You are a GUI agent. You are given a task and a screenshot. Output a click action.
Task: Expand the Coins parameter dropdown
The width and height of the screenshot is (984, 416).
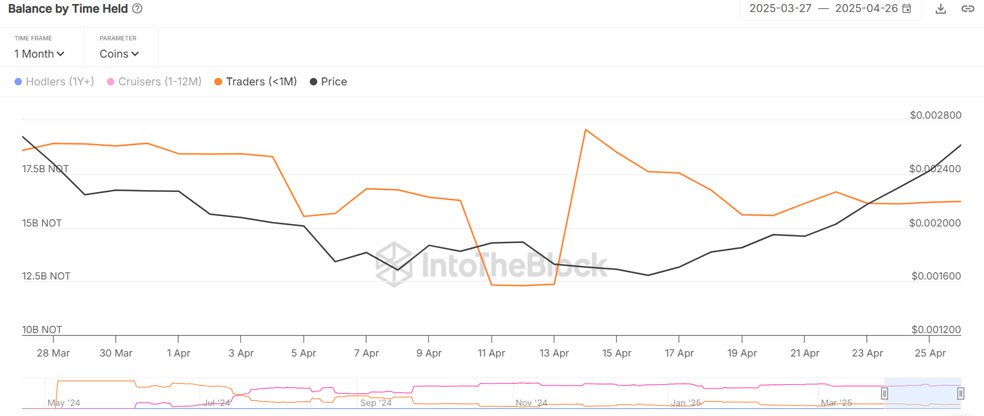click(119, 54)
